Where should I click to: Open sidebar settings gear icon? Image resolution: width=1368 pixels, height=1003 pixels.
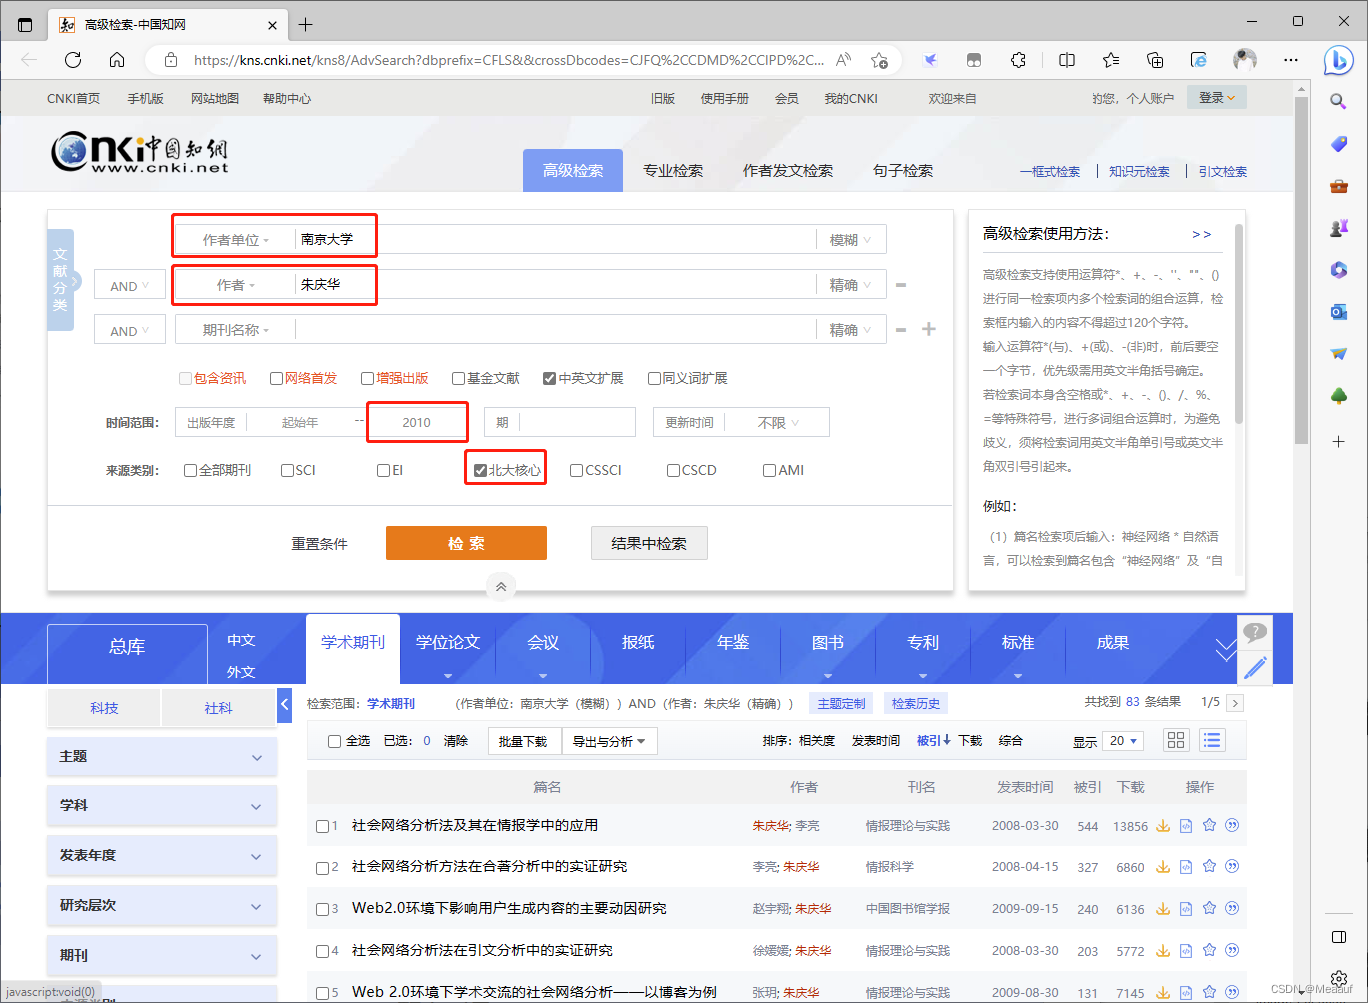(x=1338, y=978)
